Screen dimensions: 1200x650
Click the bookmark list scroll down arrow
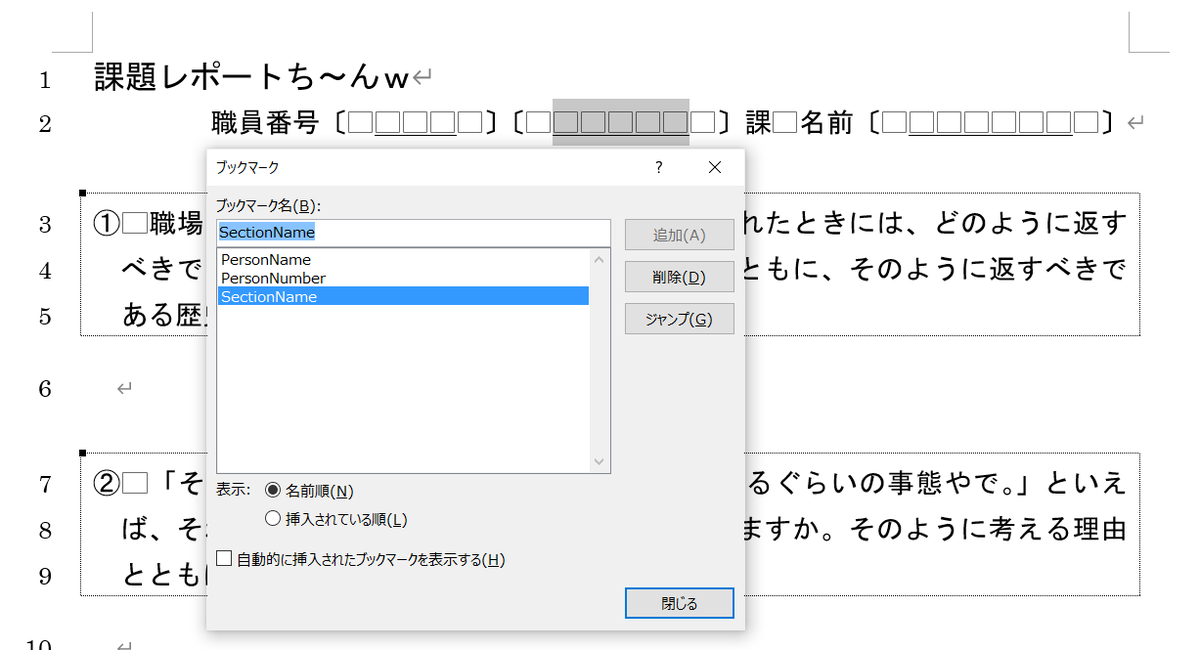tap(599, 462)
